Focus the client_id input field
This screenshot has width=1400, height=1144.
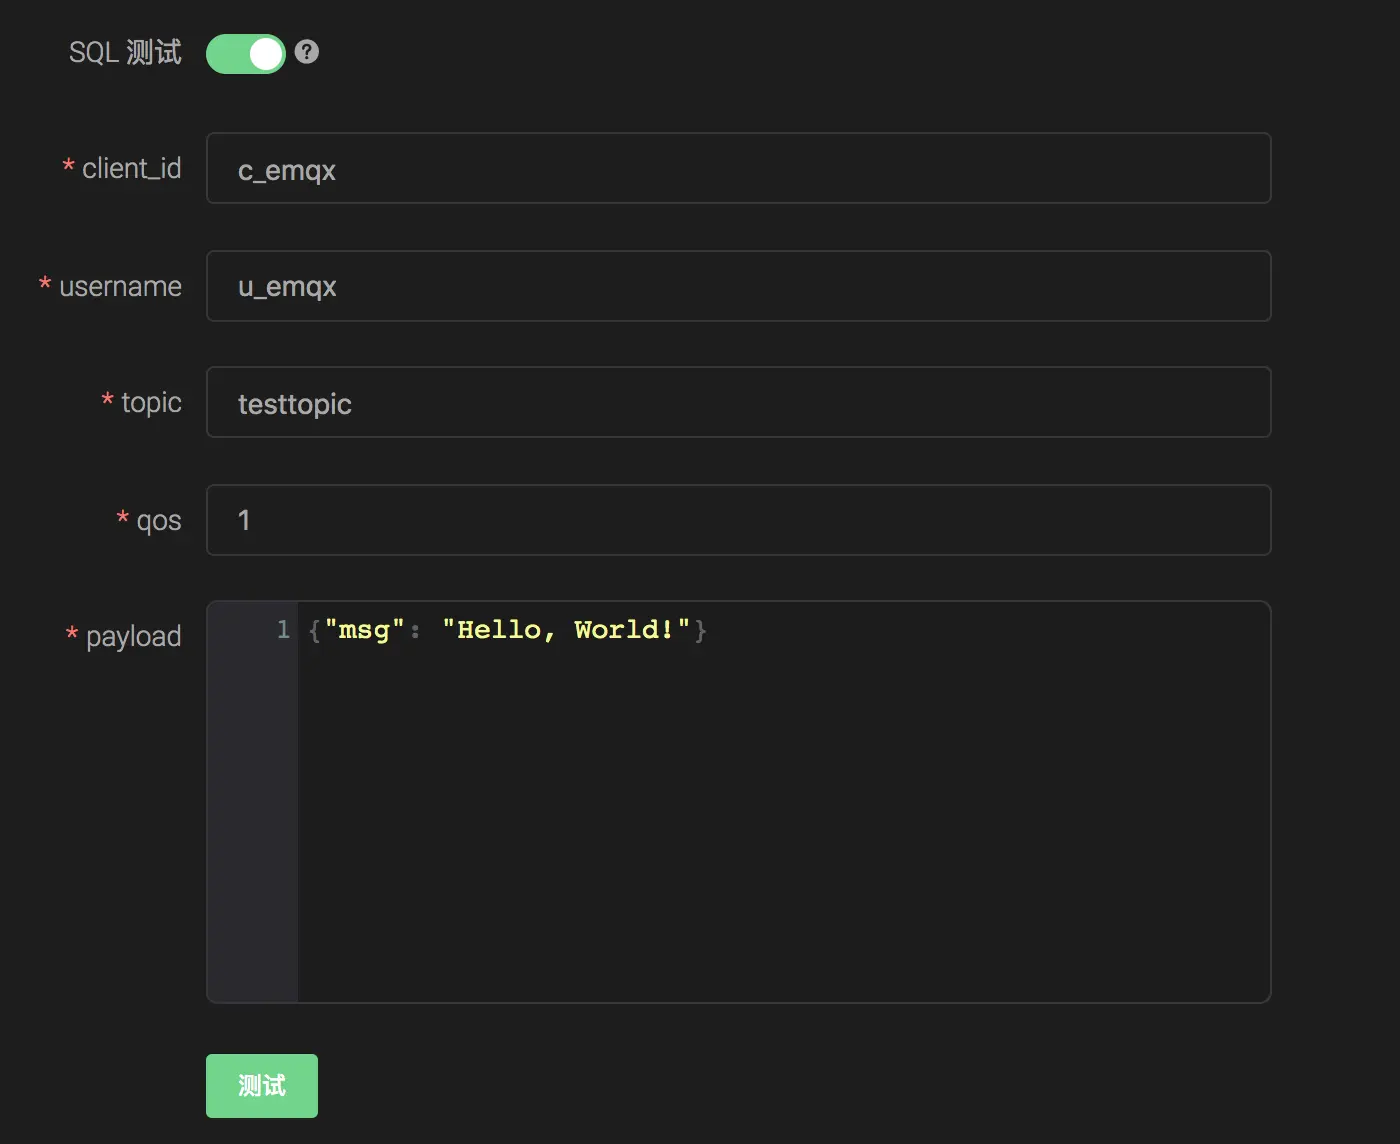coord(738,168)
